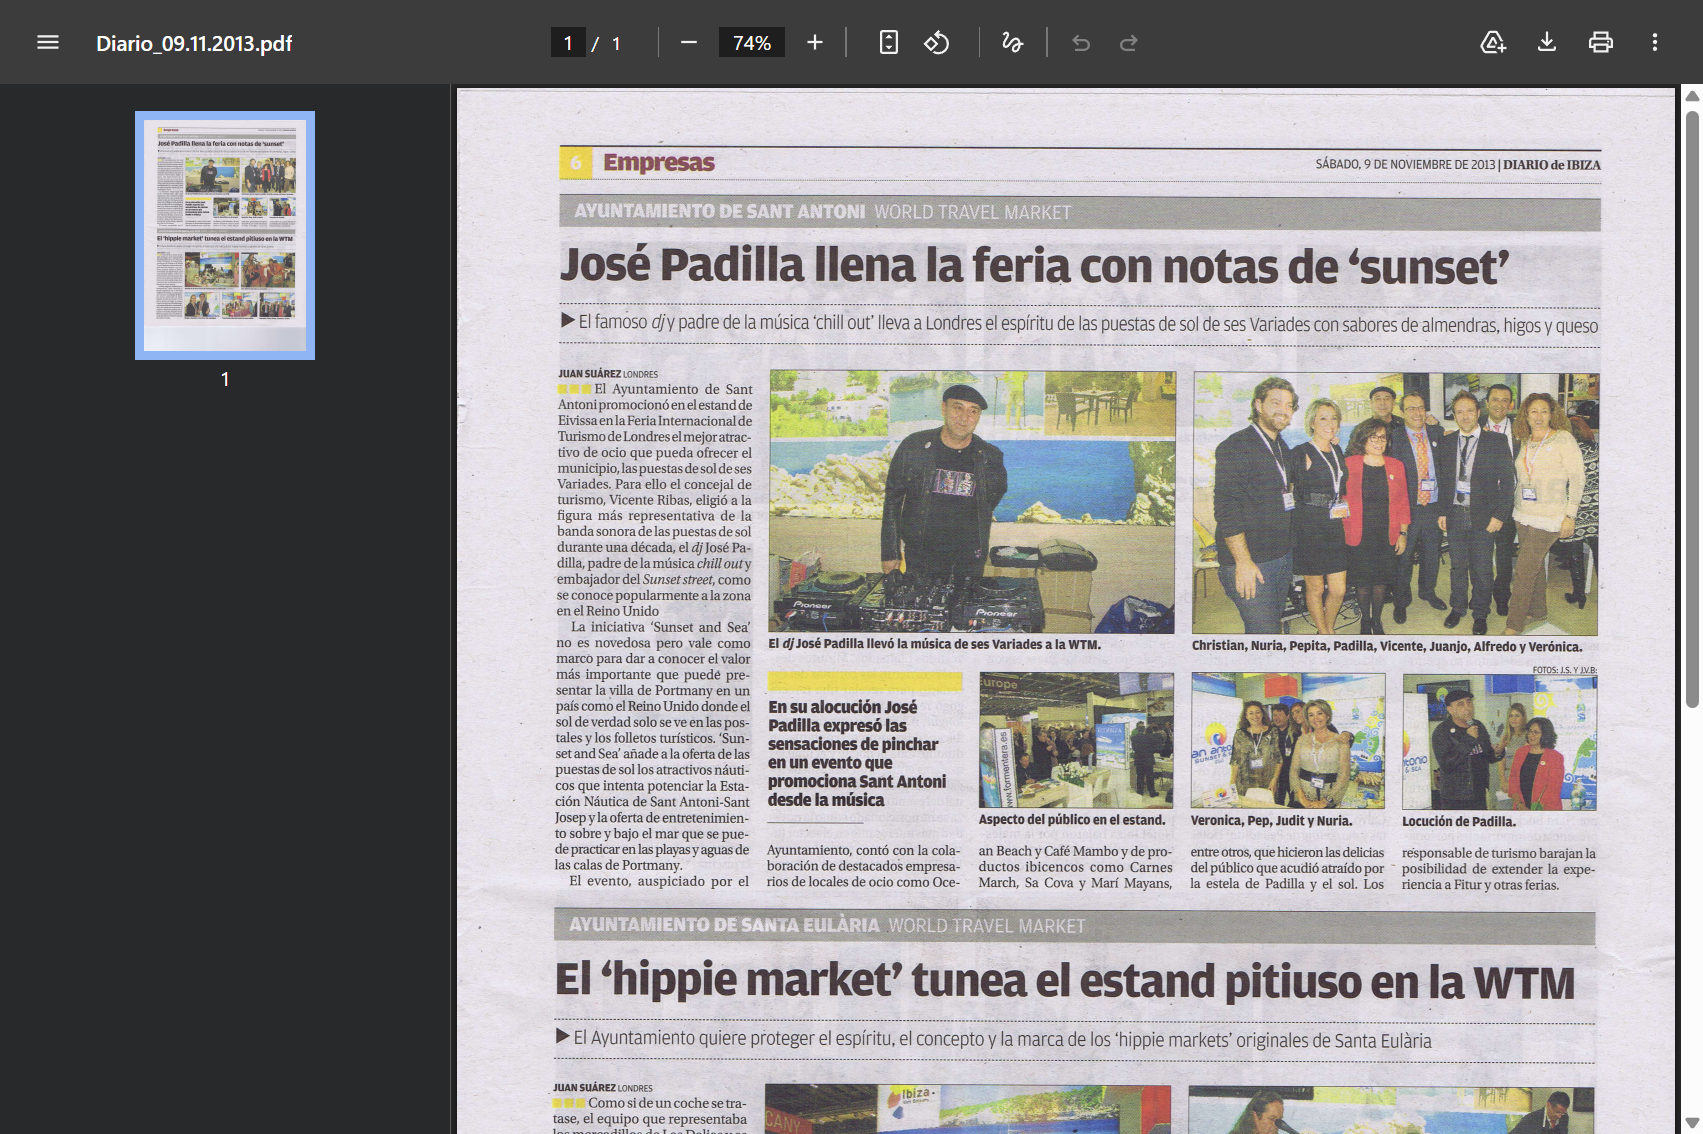Viewport: 1703px width, 1134px height.
Task: Open the more actions three-dot menu
Action: pyautogui.click(x=1654, y=43)
